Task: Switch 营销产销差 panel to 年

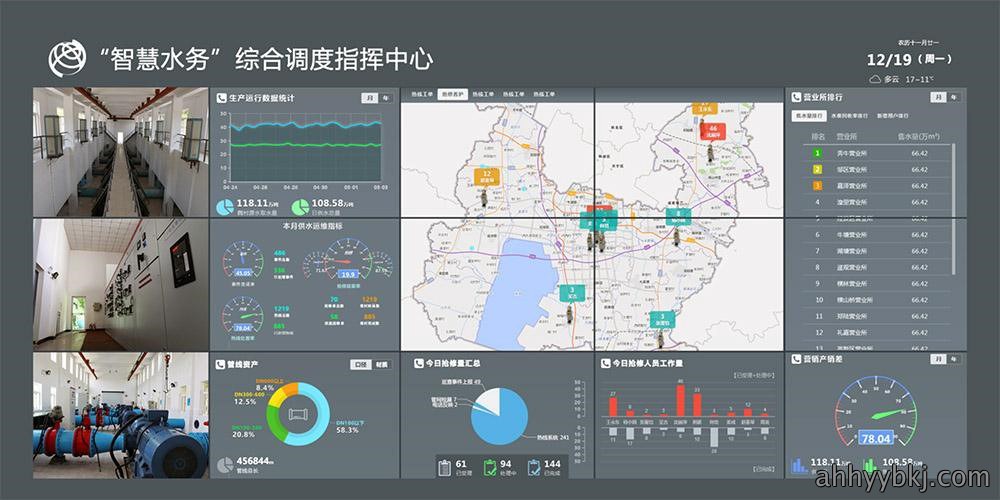Action: coord(953,360)
